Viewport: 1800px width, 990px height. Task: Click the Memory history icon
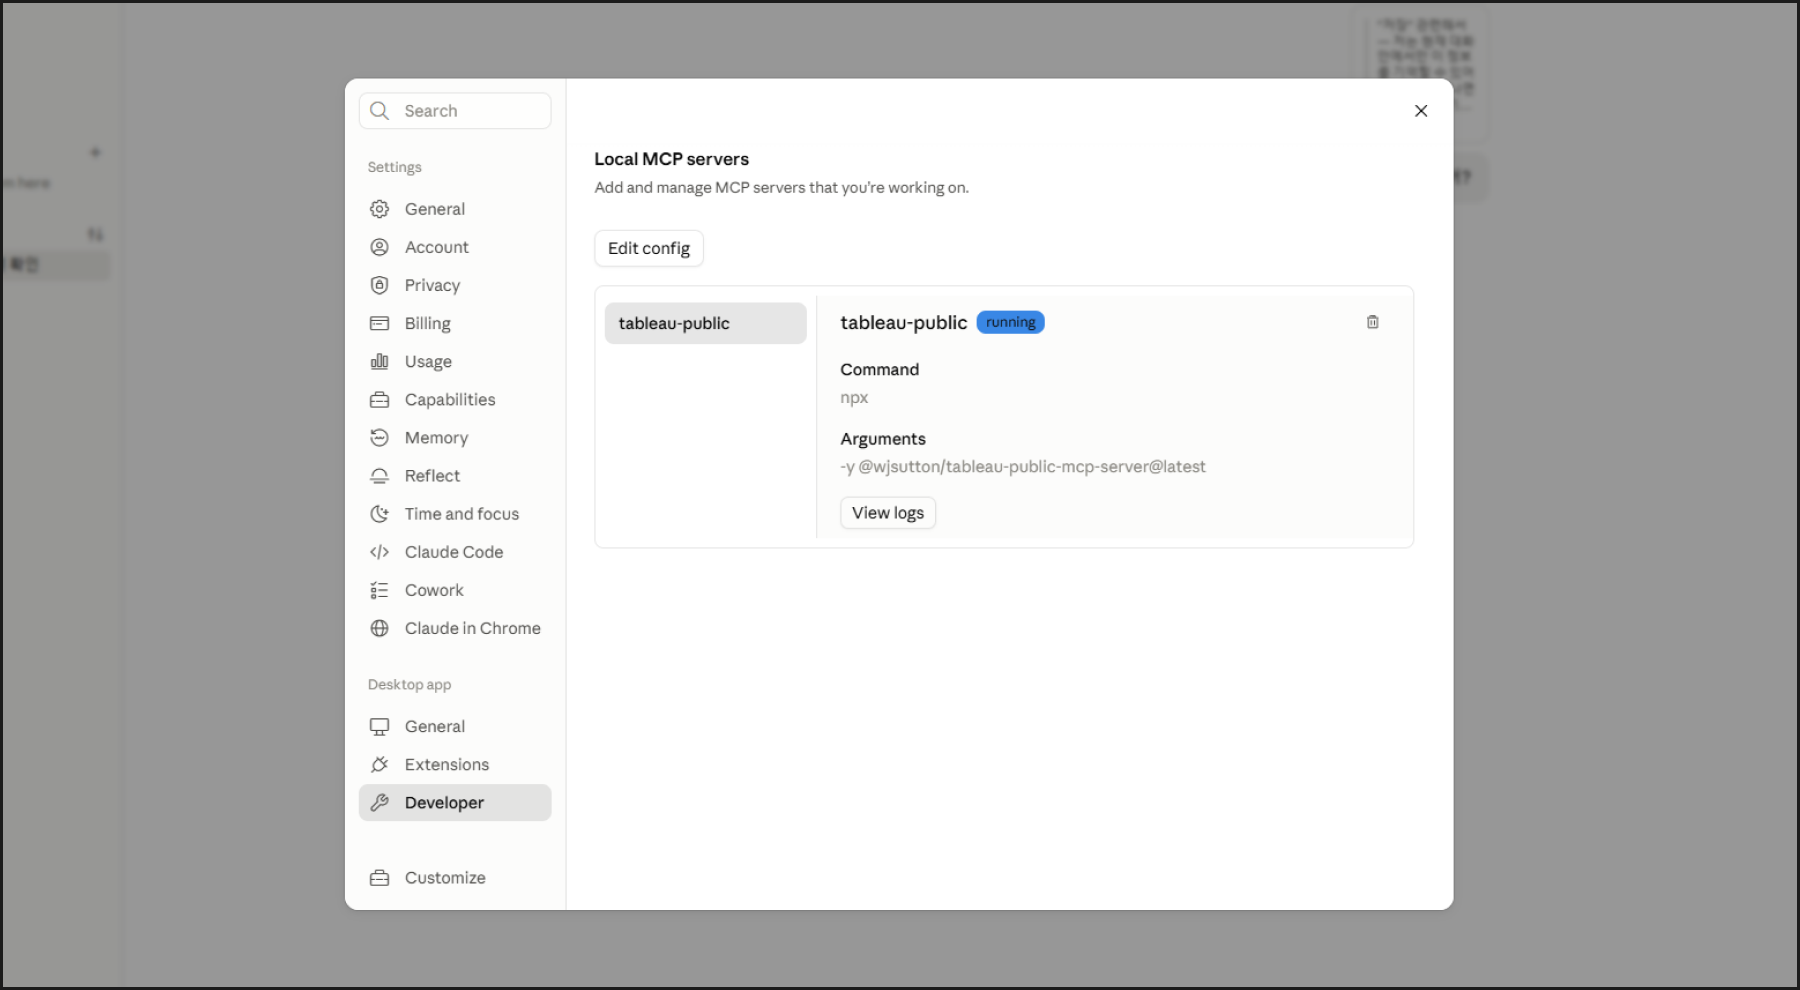pos(380,438)
